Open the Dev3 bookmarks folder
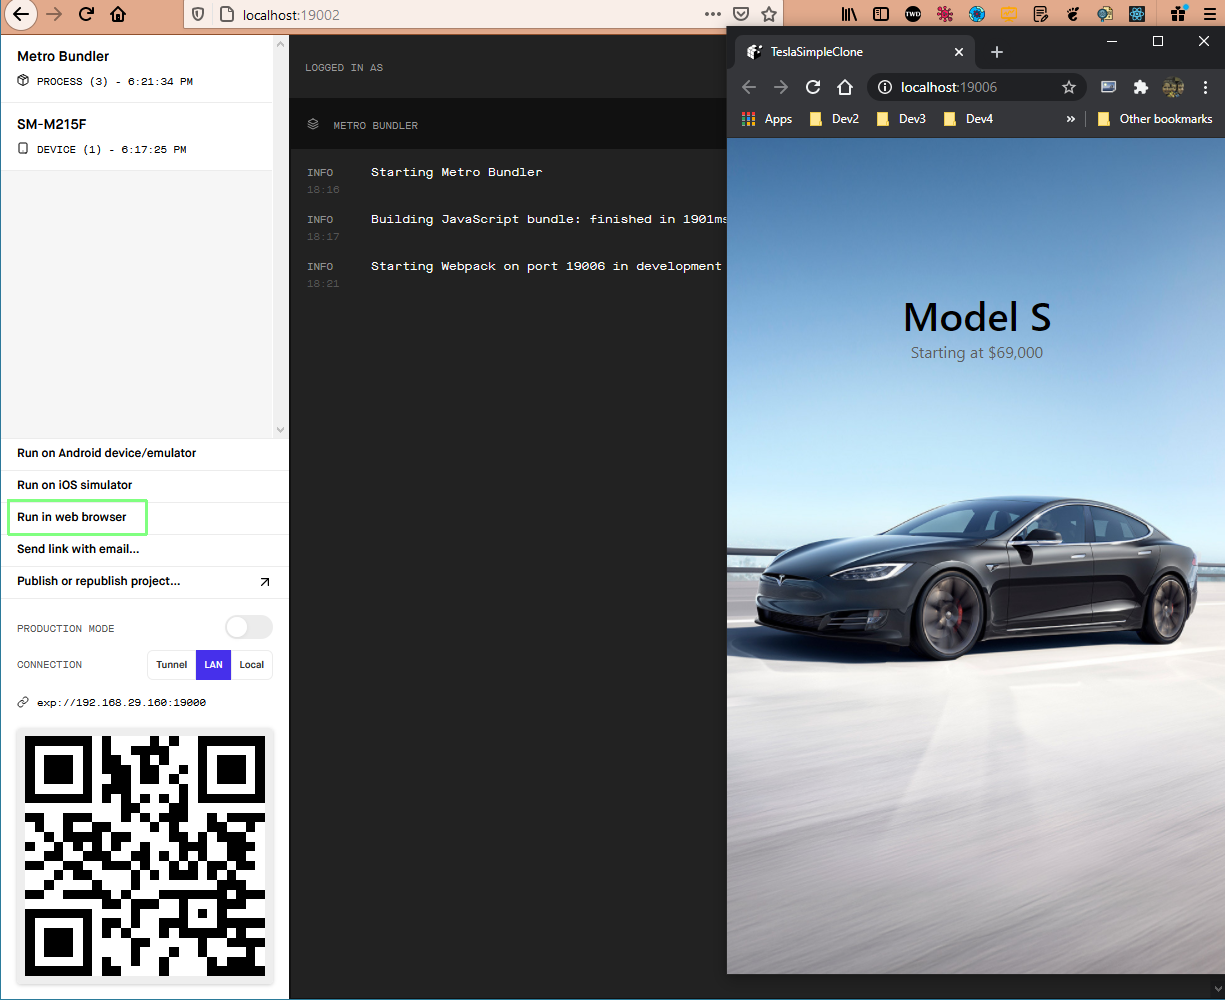Viewport: 1225px width, 1000px height. pyautogui.click(x=901, y=119)
